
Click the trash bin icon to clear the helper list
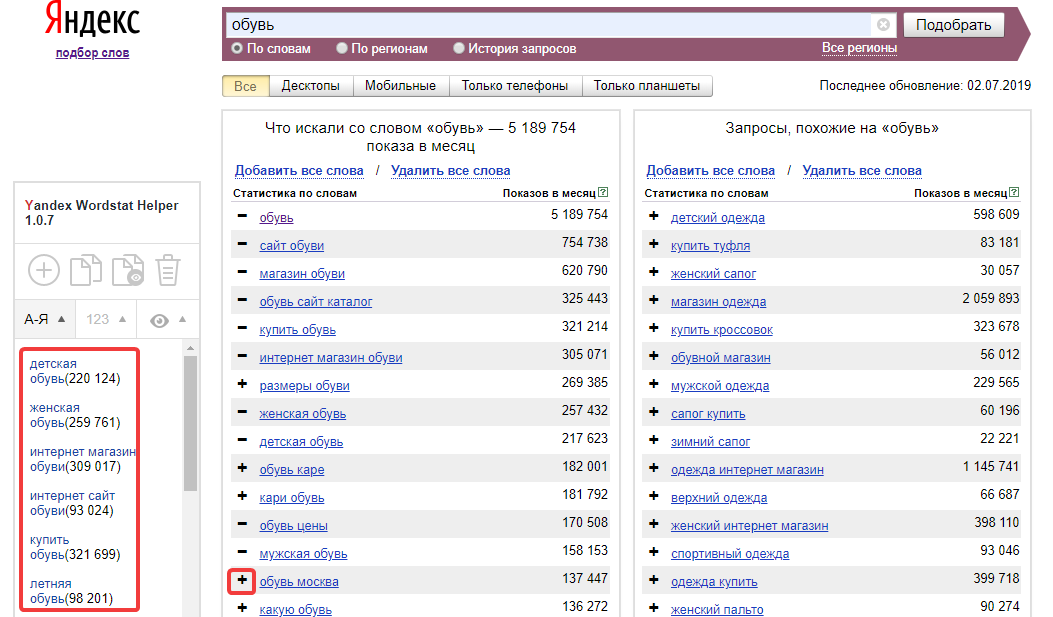[x=168, y=270]
